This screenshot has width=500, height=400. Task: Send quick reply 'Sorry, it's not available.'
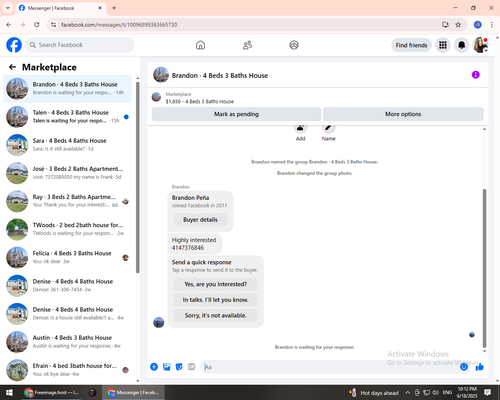(x=216, y=315)
